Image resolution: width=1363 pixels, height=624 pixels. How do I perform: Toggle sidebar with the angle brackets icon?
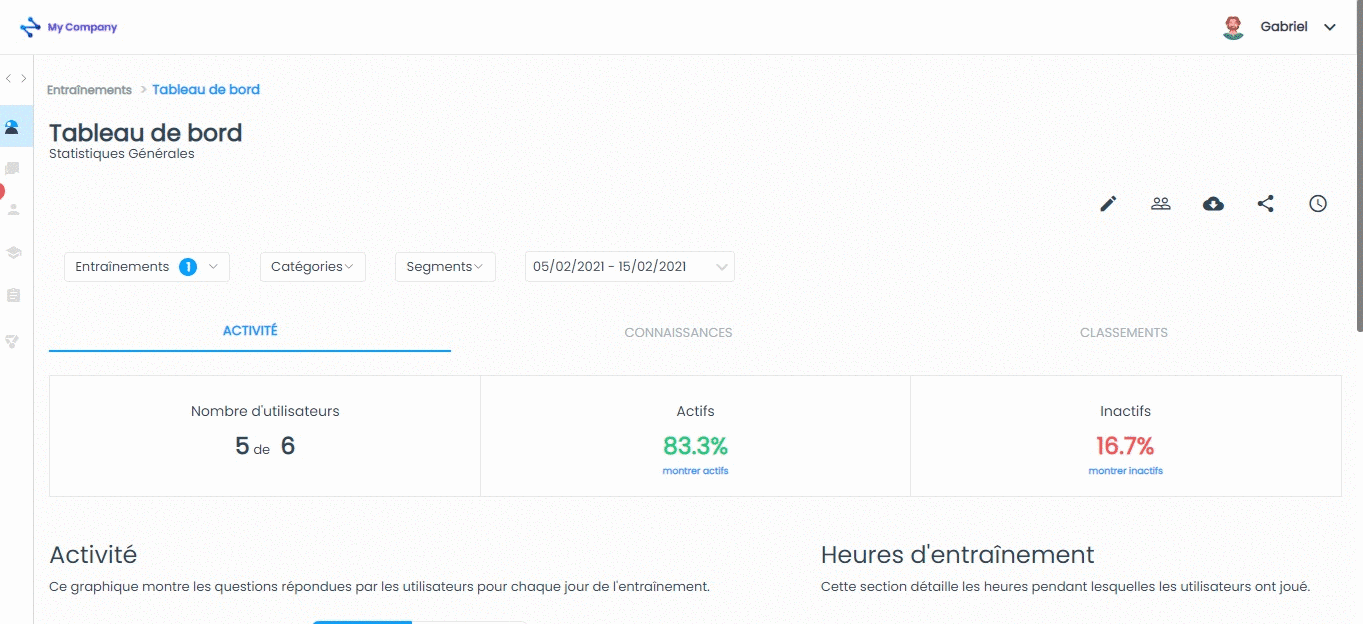[x=16, y=79]
